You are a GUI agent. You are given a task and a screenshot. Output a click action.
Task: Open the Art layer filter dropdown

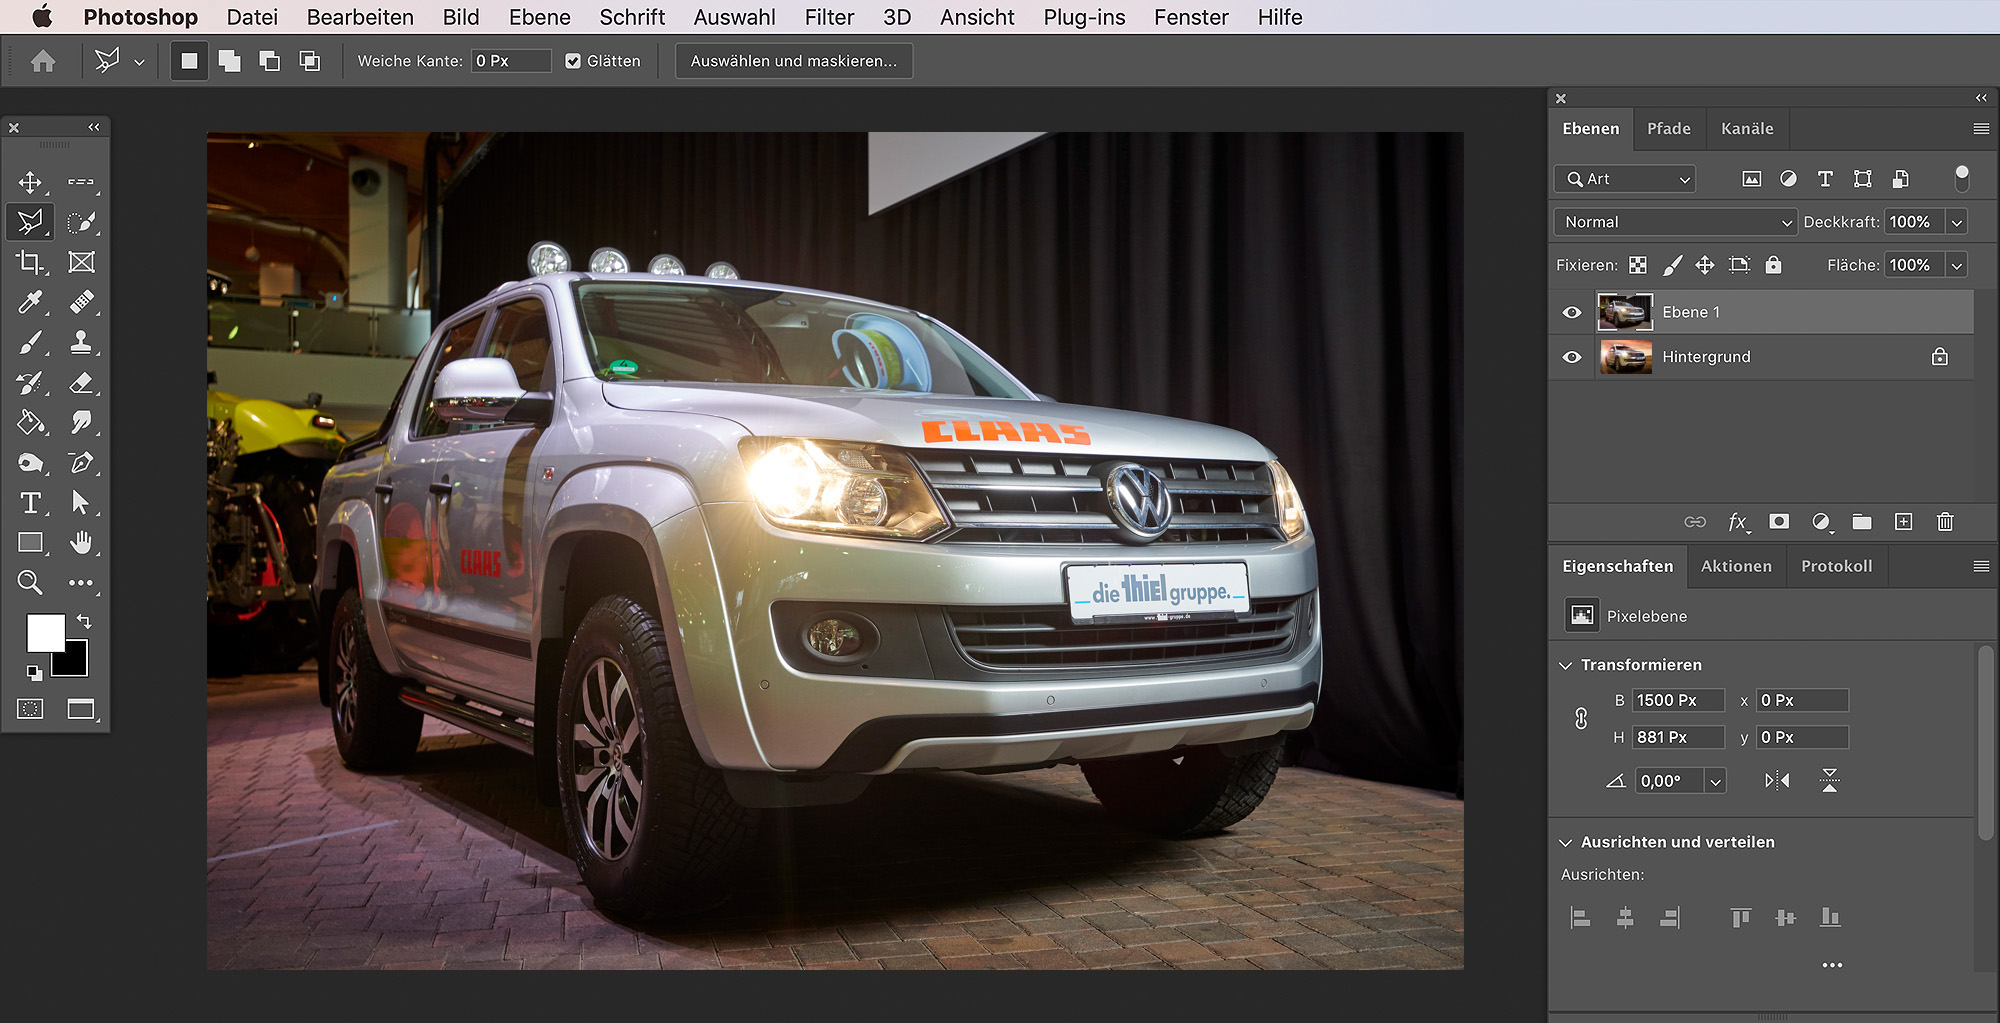click(1625, 179)
